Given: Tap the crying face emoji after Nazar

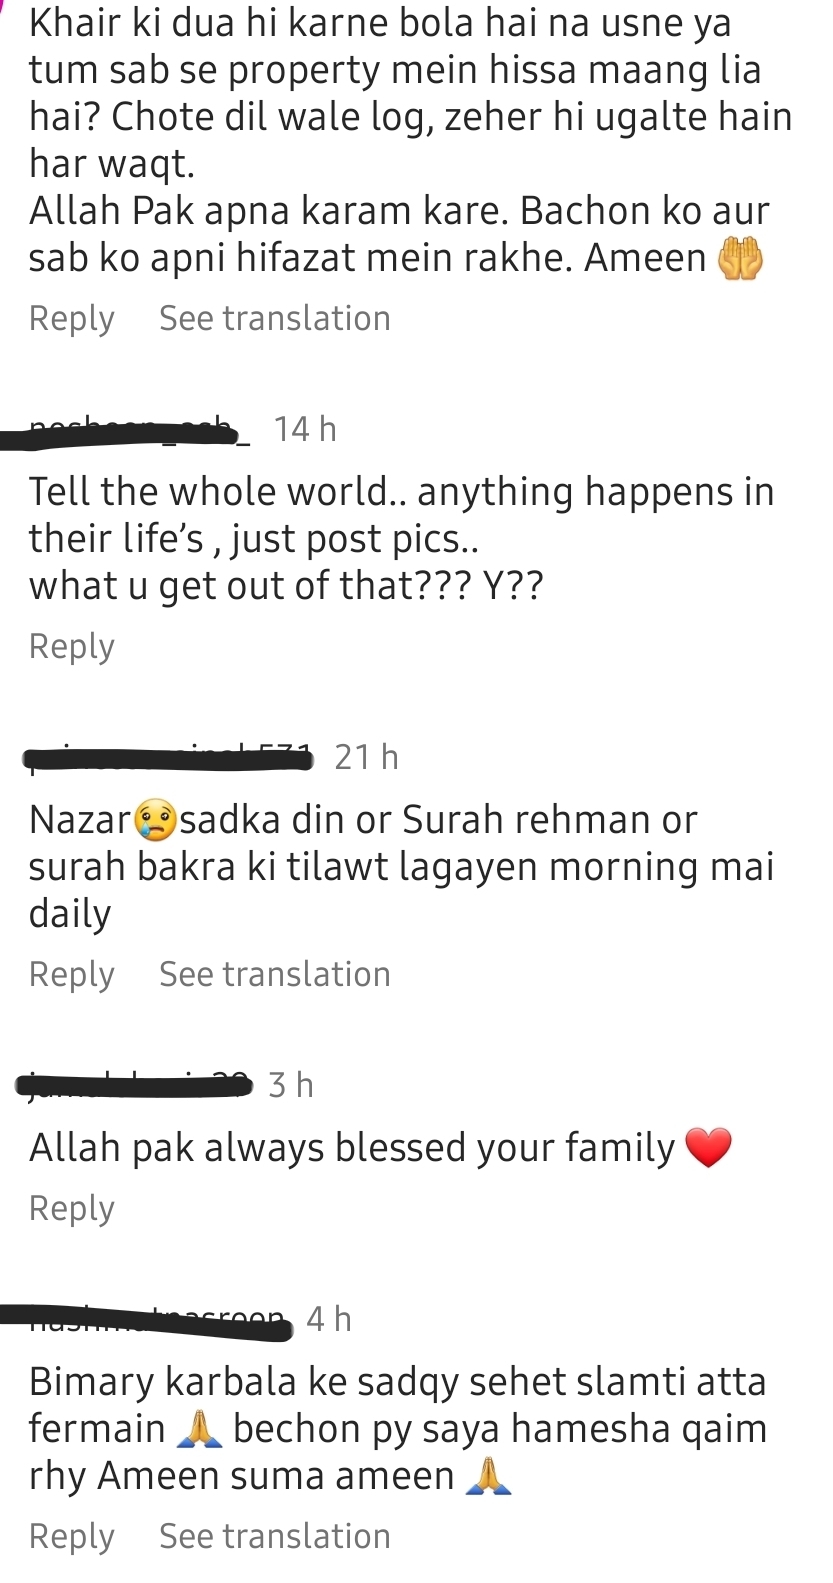Looking at the screenshot, I should [x=154, y=820].
